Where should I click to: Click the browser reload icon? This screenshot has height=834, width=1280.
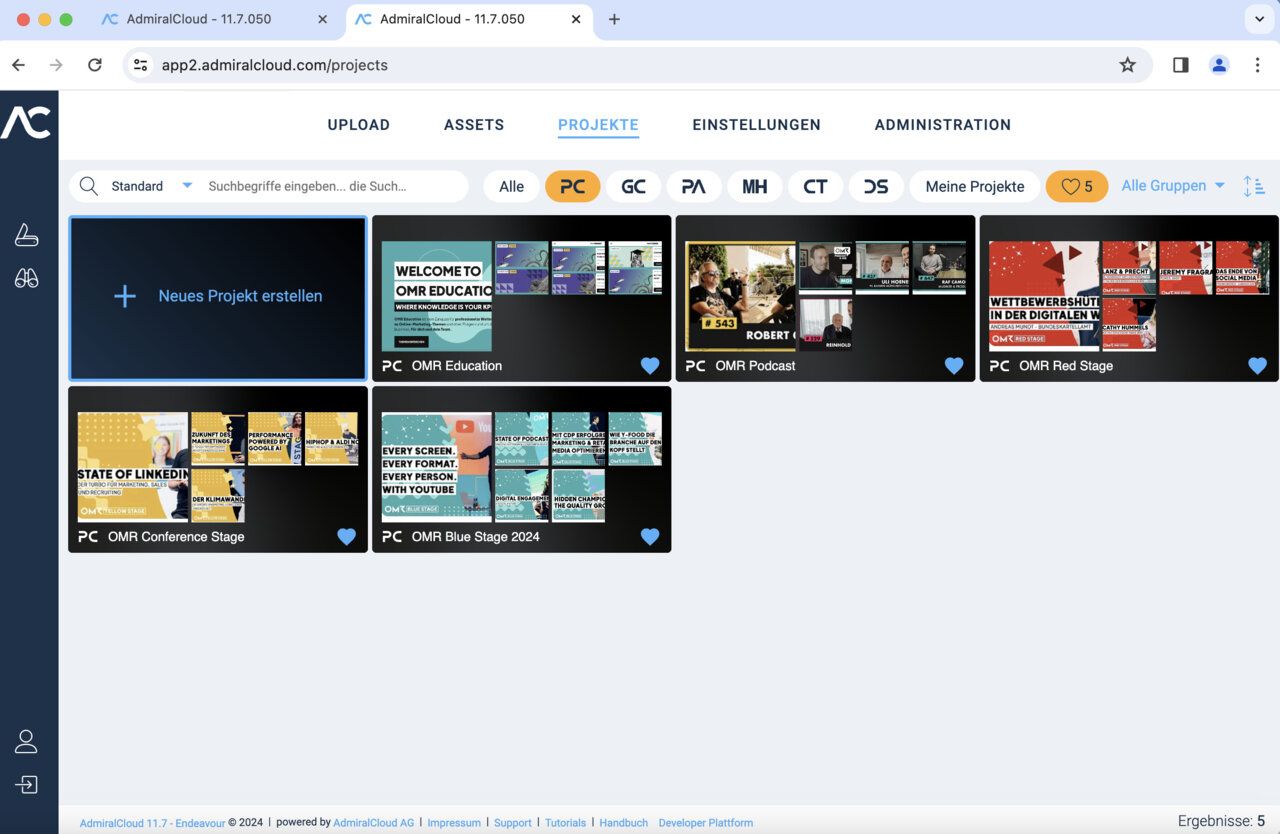click(95, 64)
